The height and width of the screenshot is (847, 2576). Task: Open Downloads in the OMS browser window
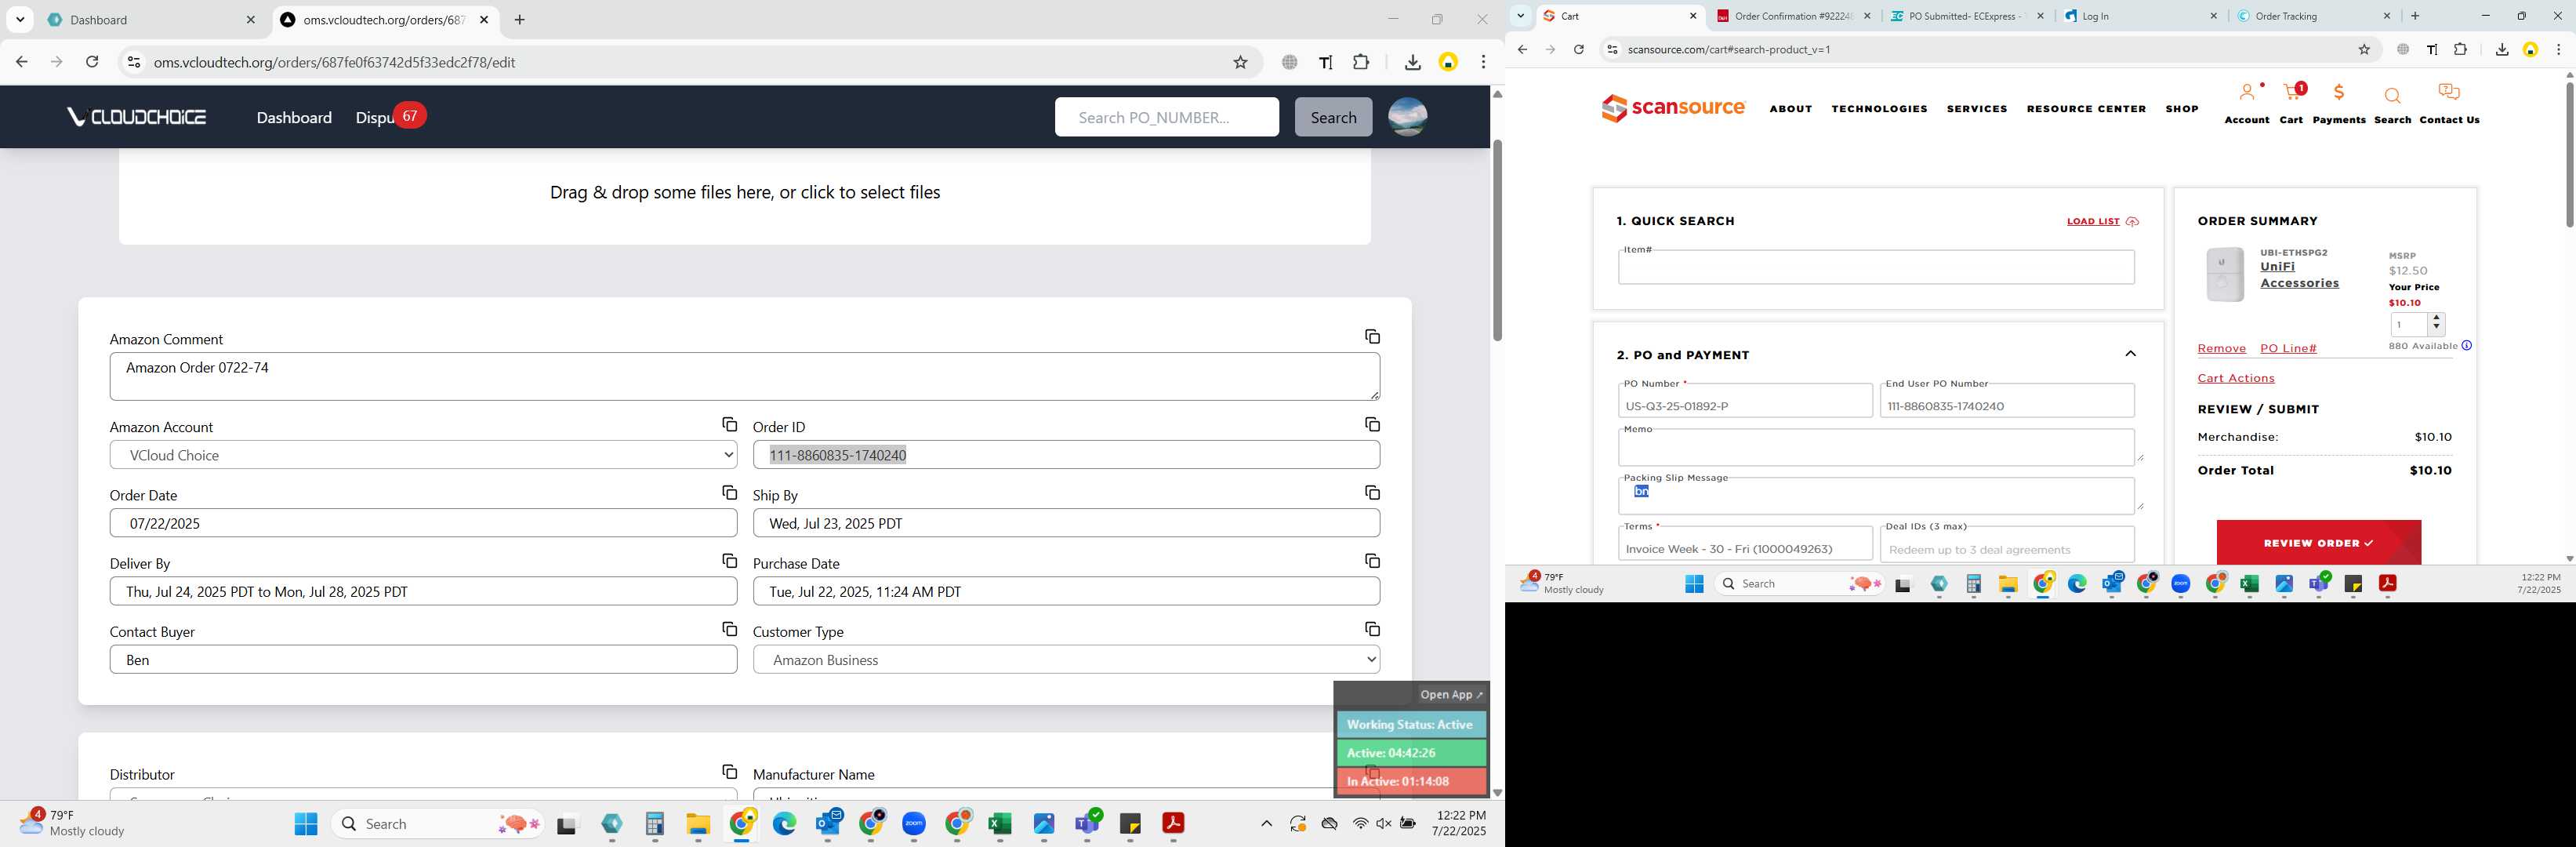pyautogui.click(x=1412, y=62)
